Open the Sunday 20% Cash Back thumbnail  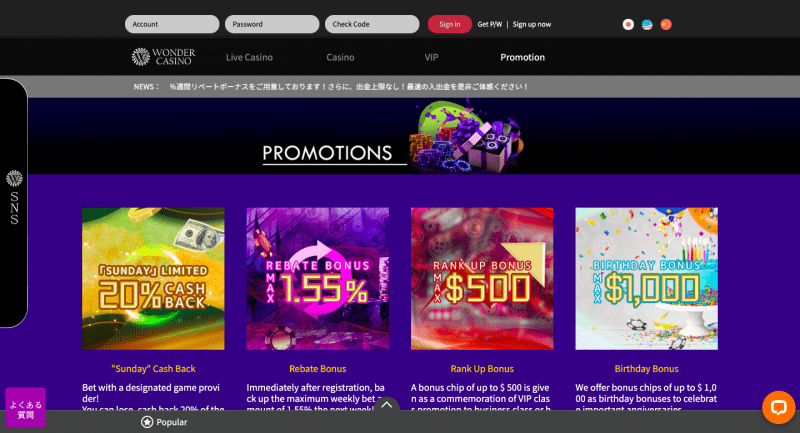(153, 278)
